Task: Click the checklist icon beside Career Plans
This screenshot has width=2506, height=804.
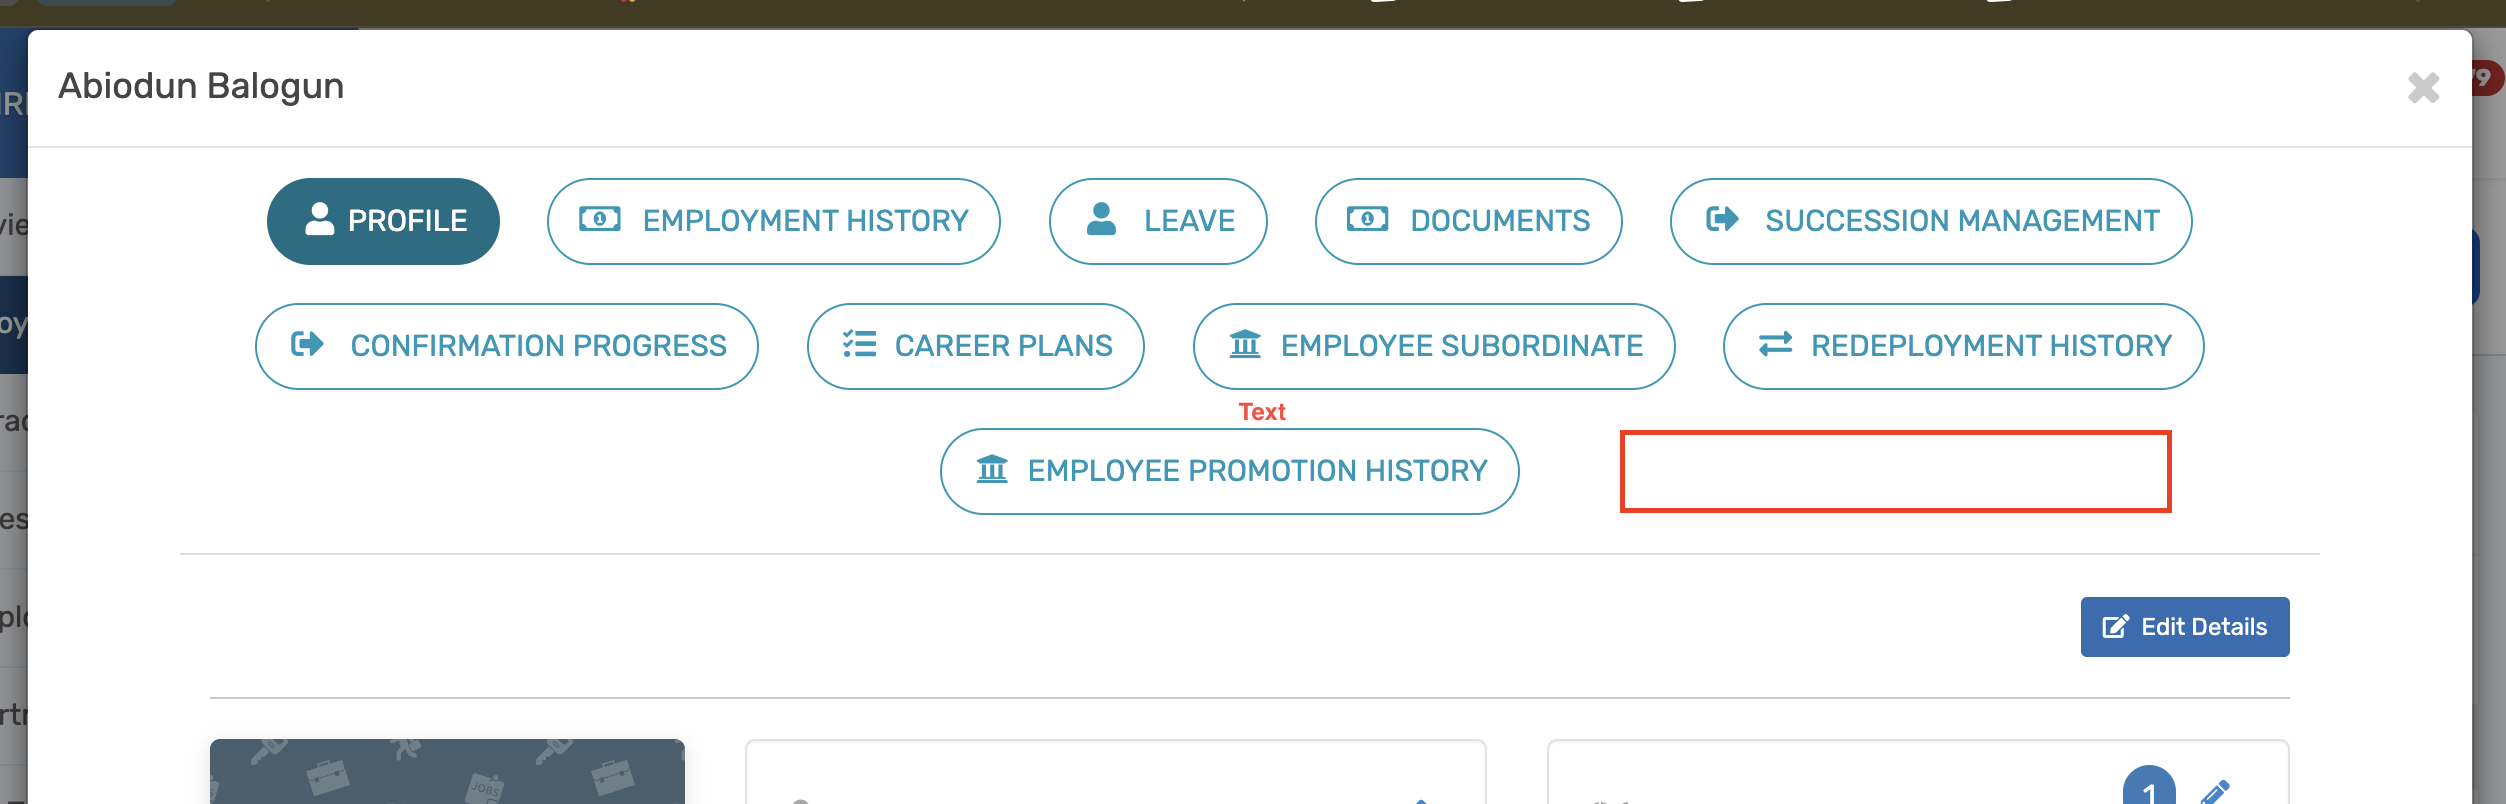Action: (x=859, y=344)
